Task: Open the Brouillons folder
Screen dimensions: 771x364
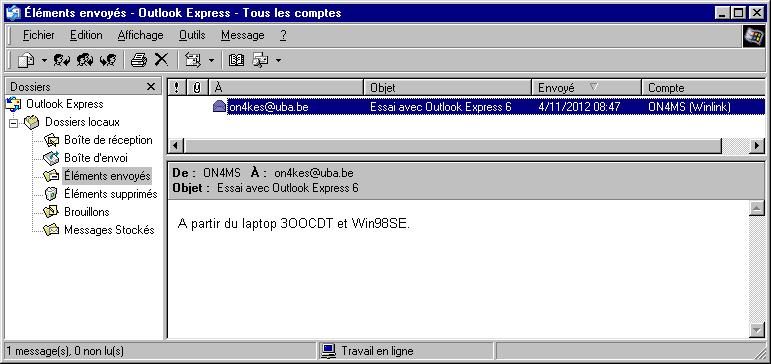Action: tap(87, 212)
